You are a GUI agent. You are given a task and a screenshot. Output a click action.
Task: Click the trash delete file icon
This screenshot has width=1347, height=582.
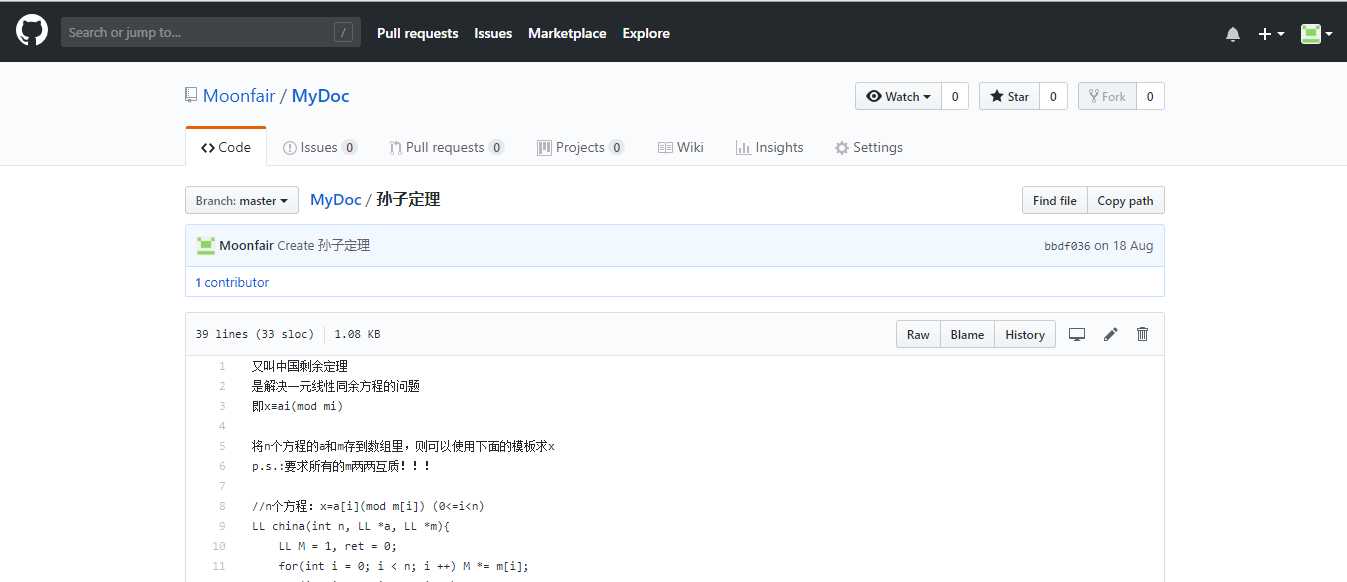pyautogui.click(x=1143, y=334)
